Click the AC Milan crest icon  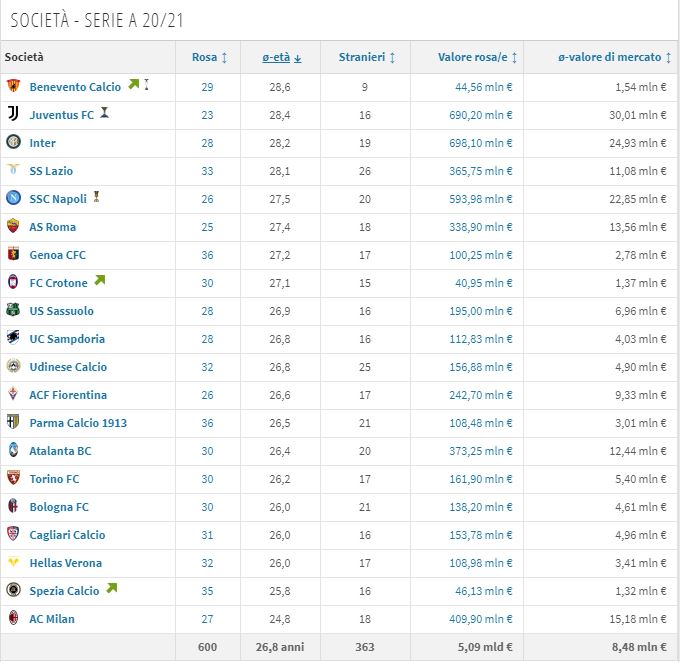(x=13, y=619)
